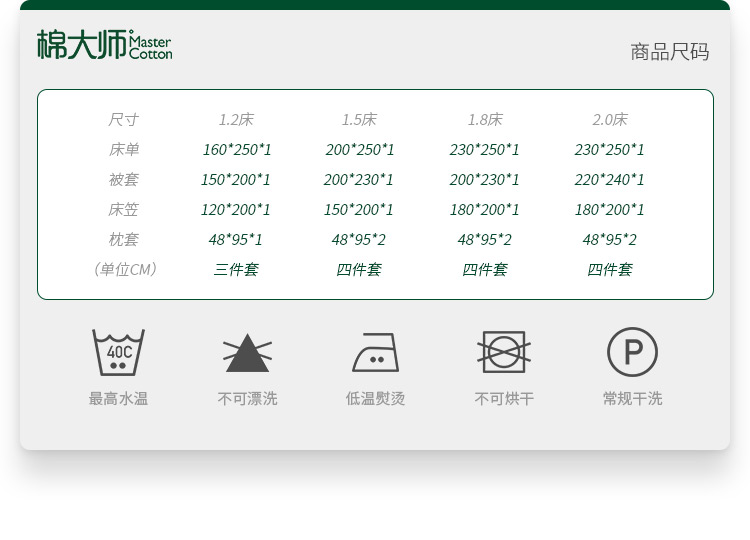Click the 最高水温 caption

click(119, 398)
